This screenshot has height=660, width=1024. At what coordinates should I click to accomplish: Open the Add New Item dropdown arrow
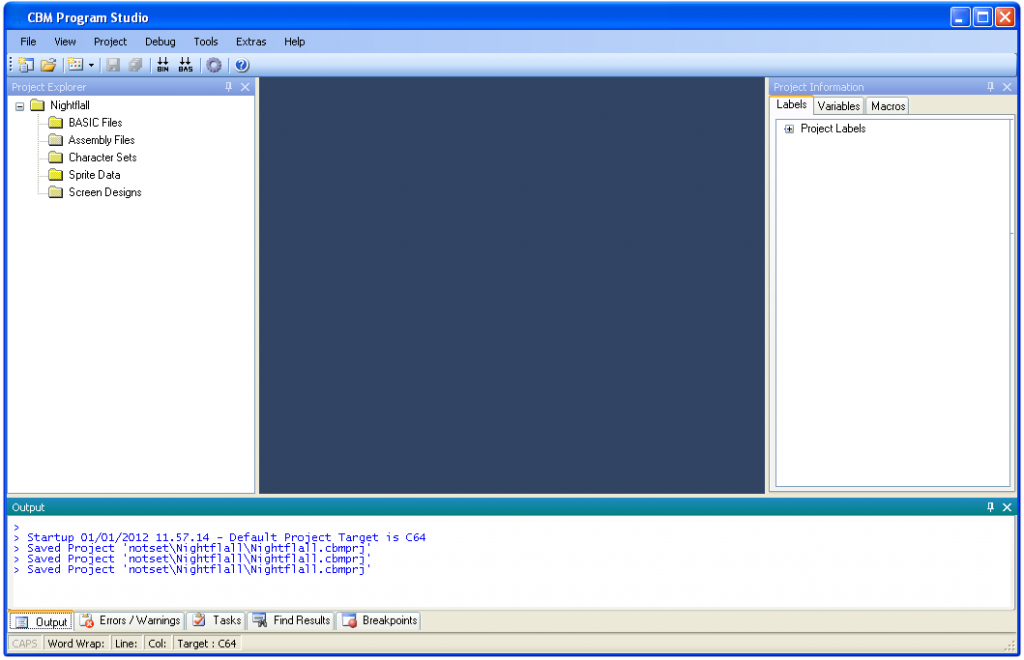91,65
